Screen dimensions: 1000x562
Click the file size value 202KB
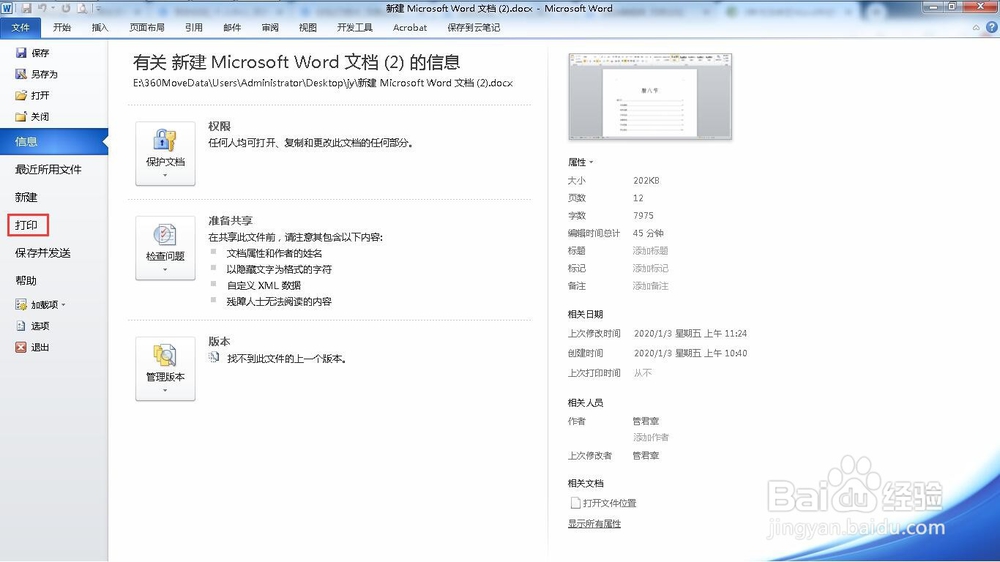[646, 181]
